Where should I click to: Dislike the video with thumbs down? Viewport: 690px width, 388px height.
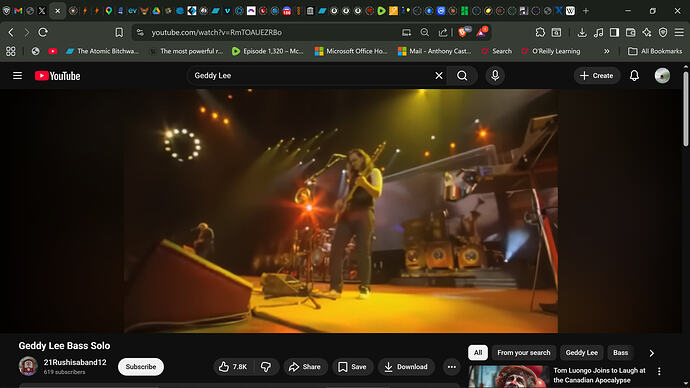266,366
